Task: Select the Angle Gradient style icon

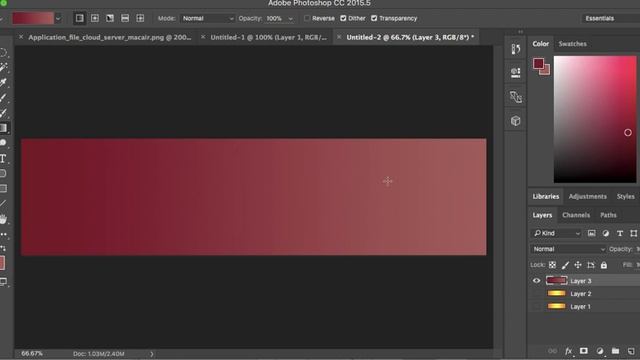Action: [110, 18]
